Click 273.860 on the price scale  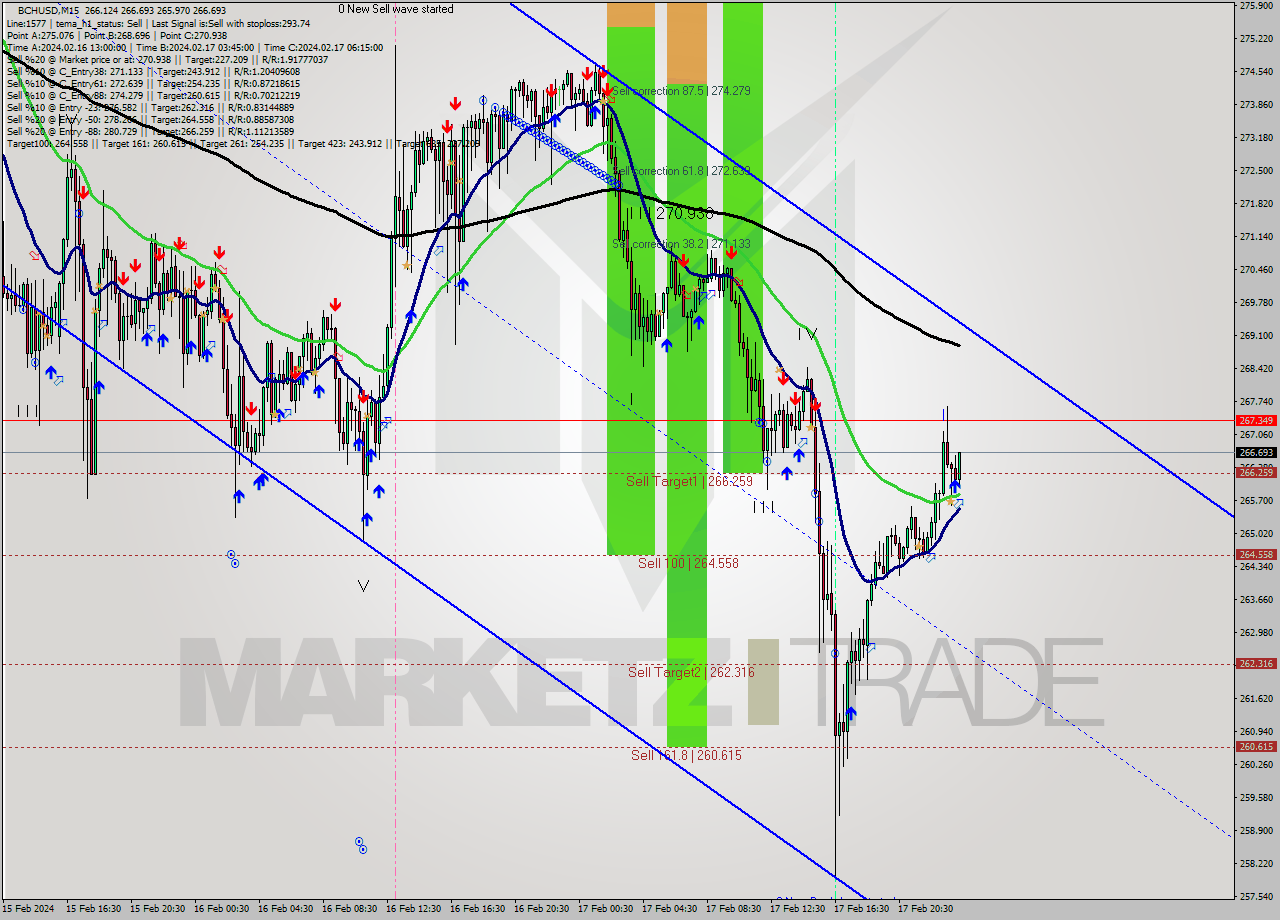pyautogui.click(x=1256, y=105)
